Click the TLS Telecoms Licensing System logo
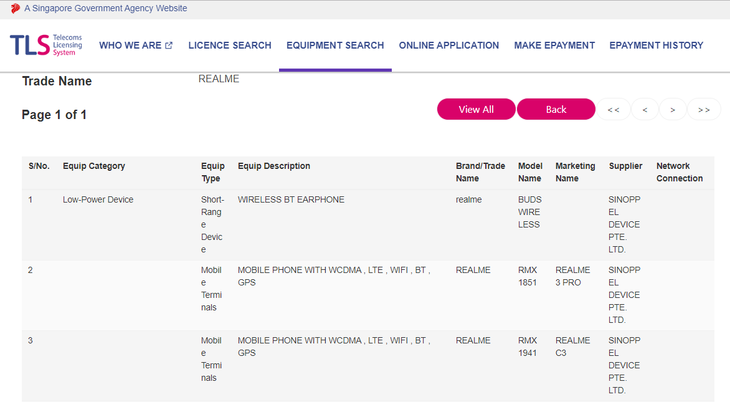 46,45
